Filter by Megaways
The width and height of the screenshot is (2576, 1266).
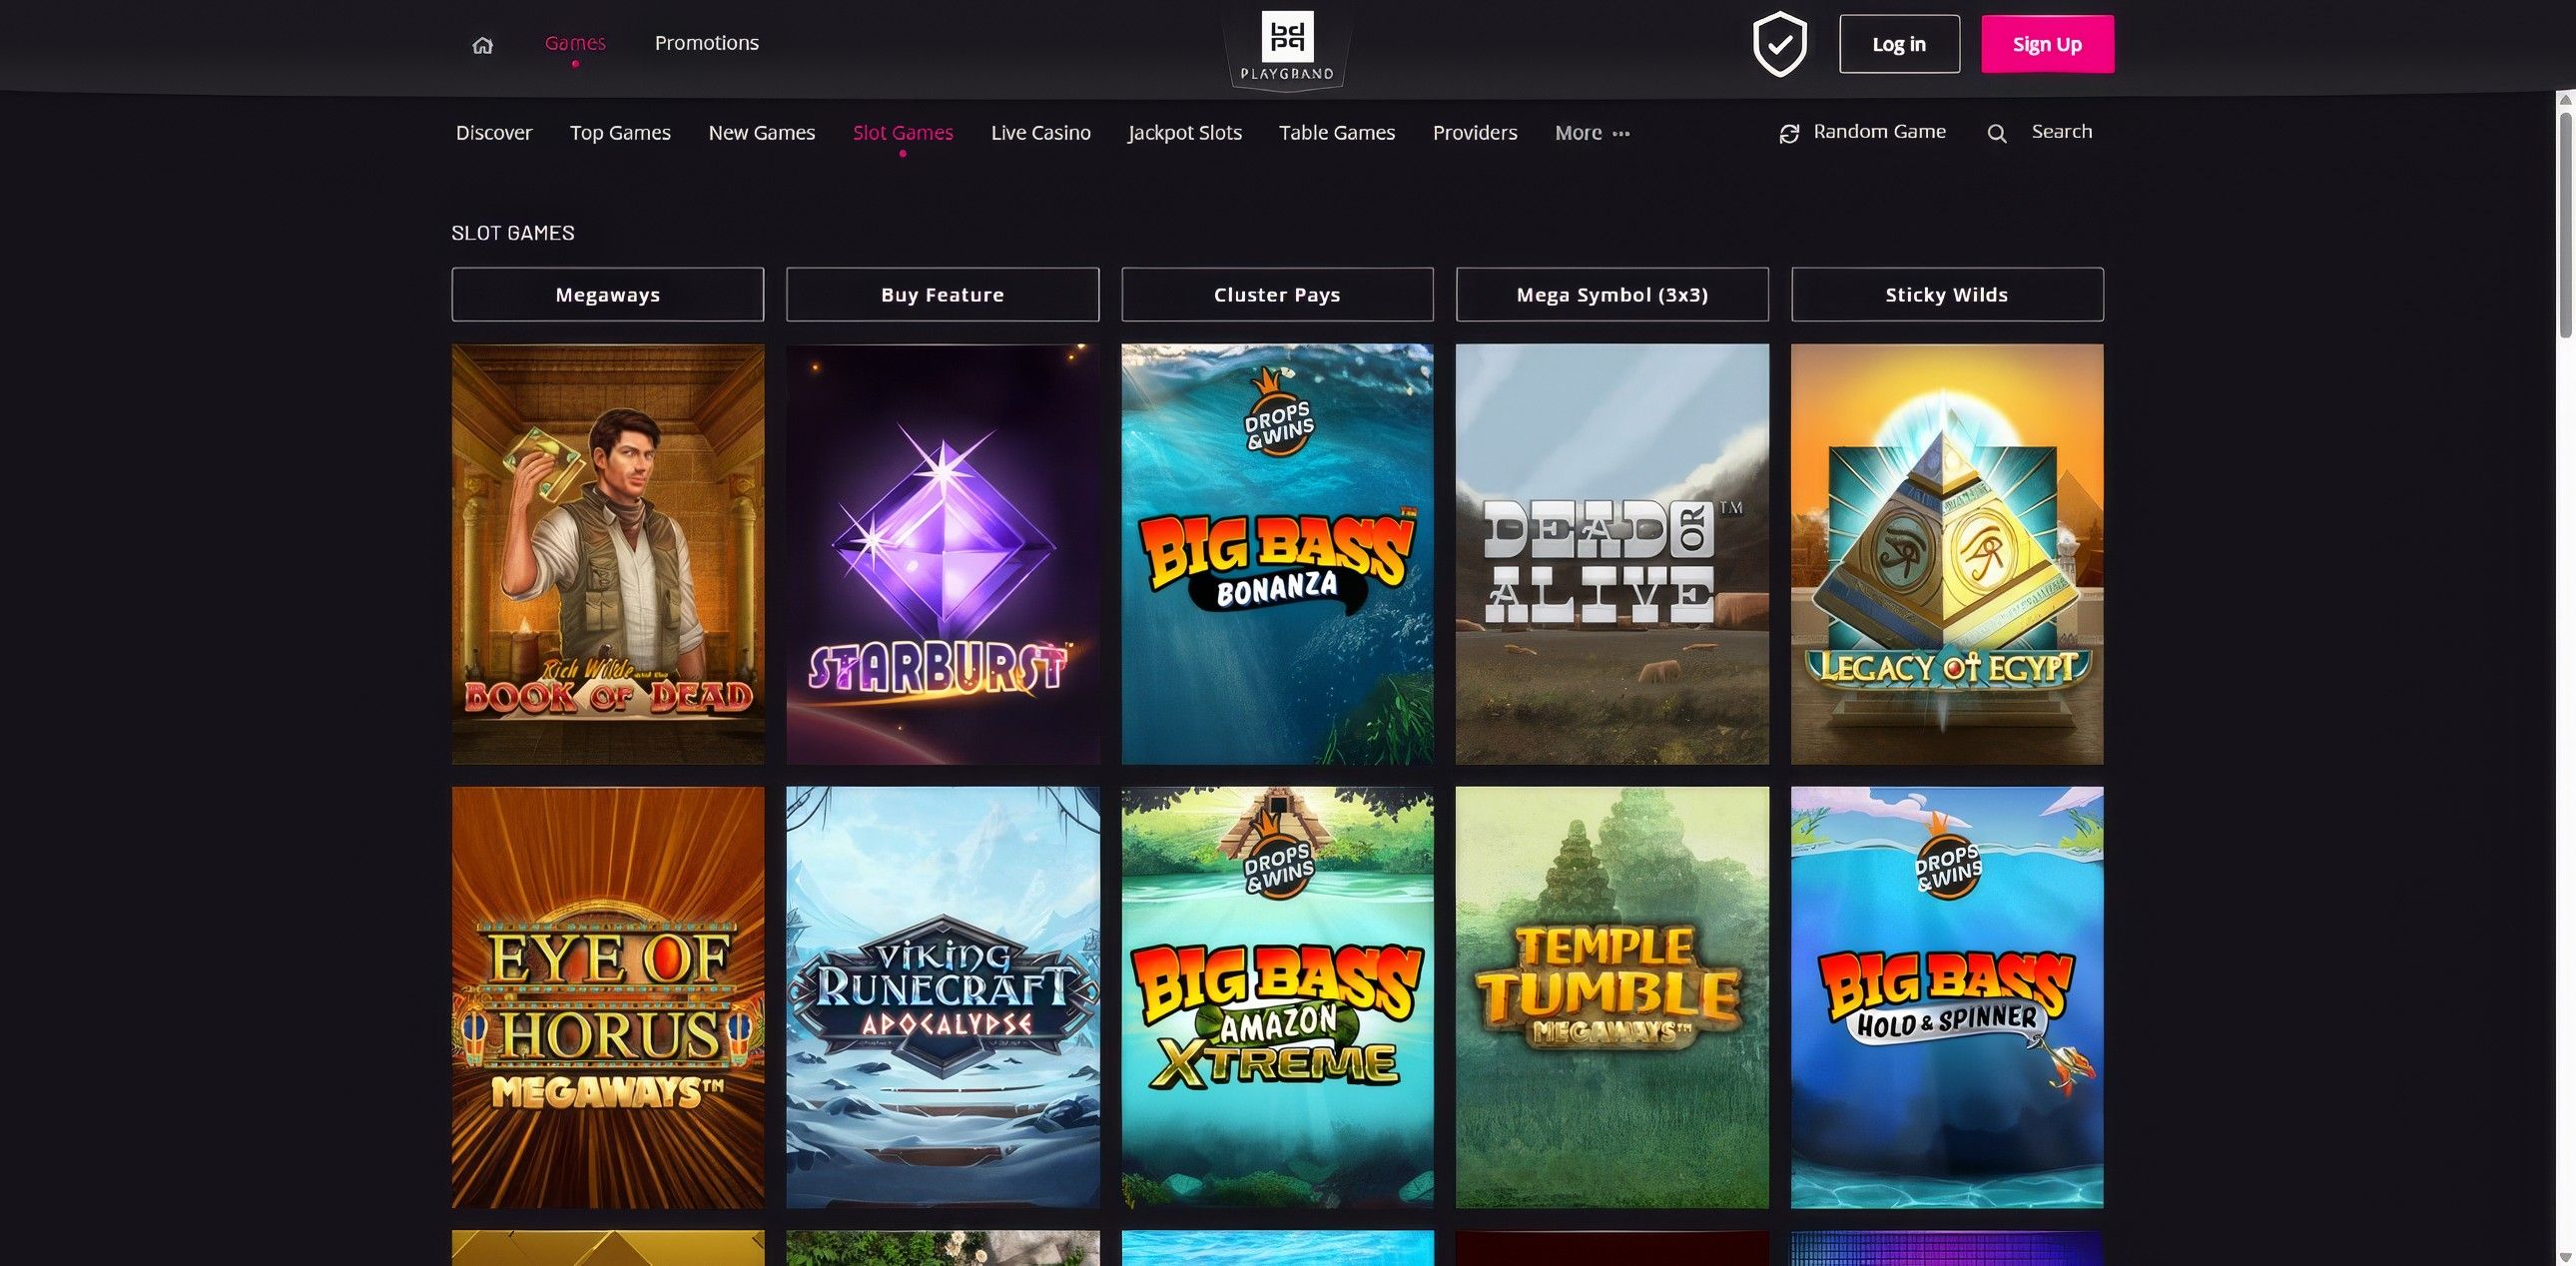tap(608, 295)
